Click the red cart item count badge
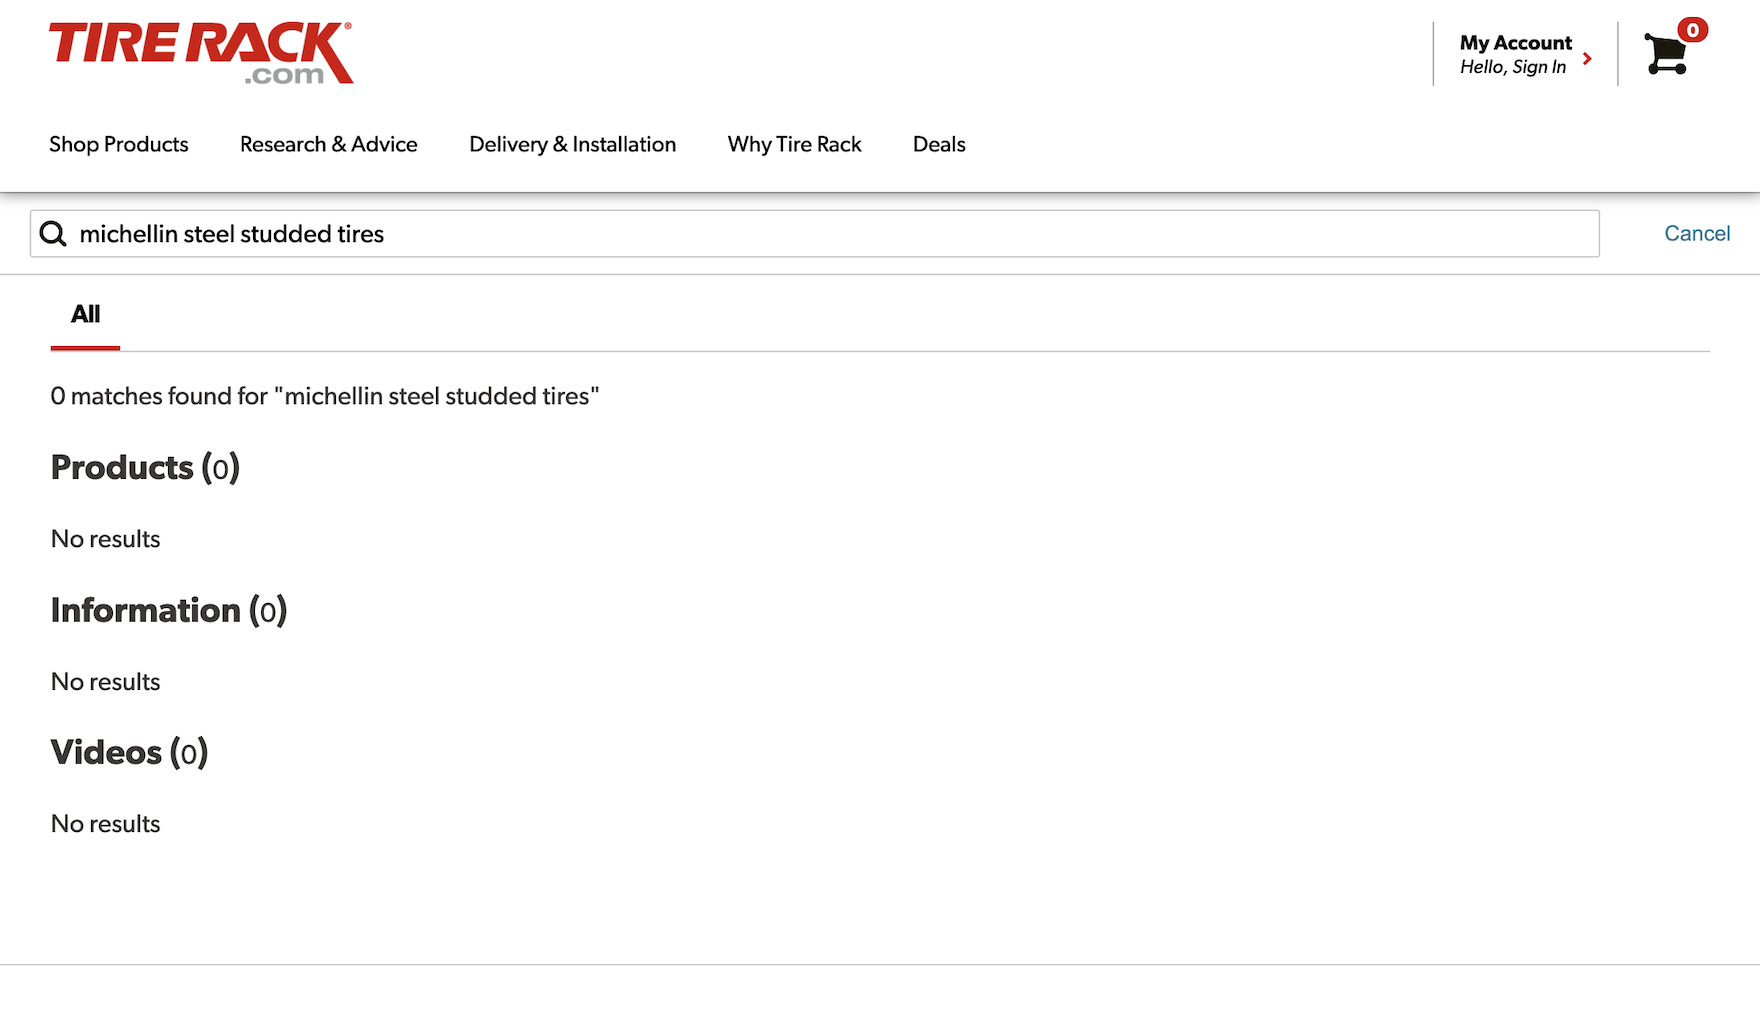Screen dimensions: 1760x1012 (x=1692, y=30)
